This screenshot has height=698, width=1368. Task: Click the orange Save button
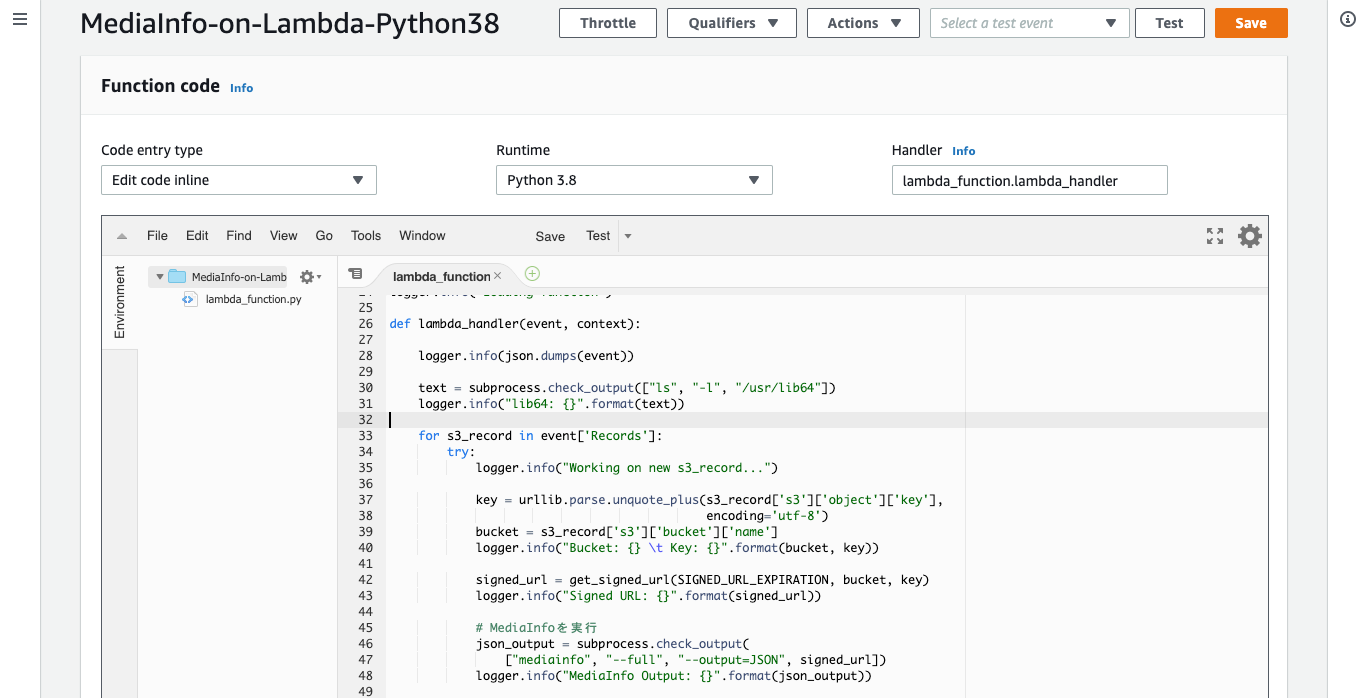(x=1251, y=22)
